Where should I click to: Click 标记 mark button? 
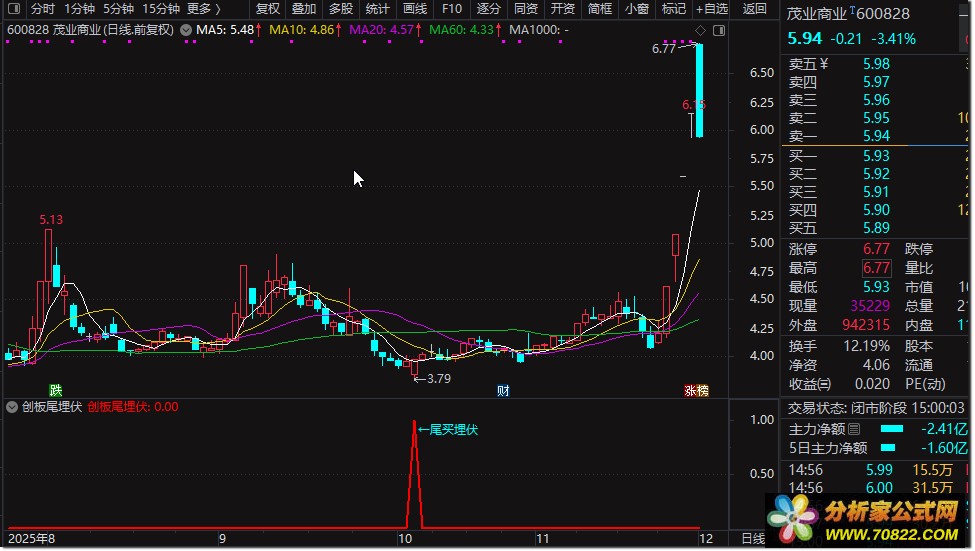pyautogui.click(x=673, y=9)
